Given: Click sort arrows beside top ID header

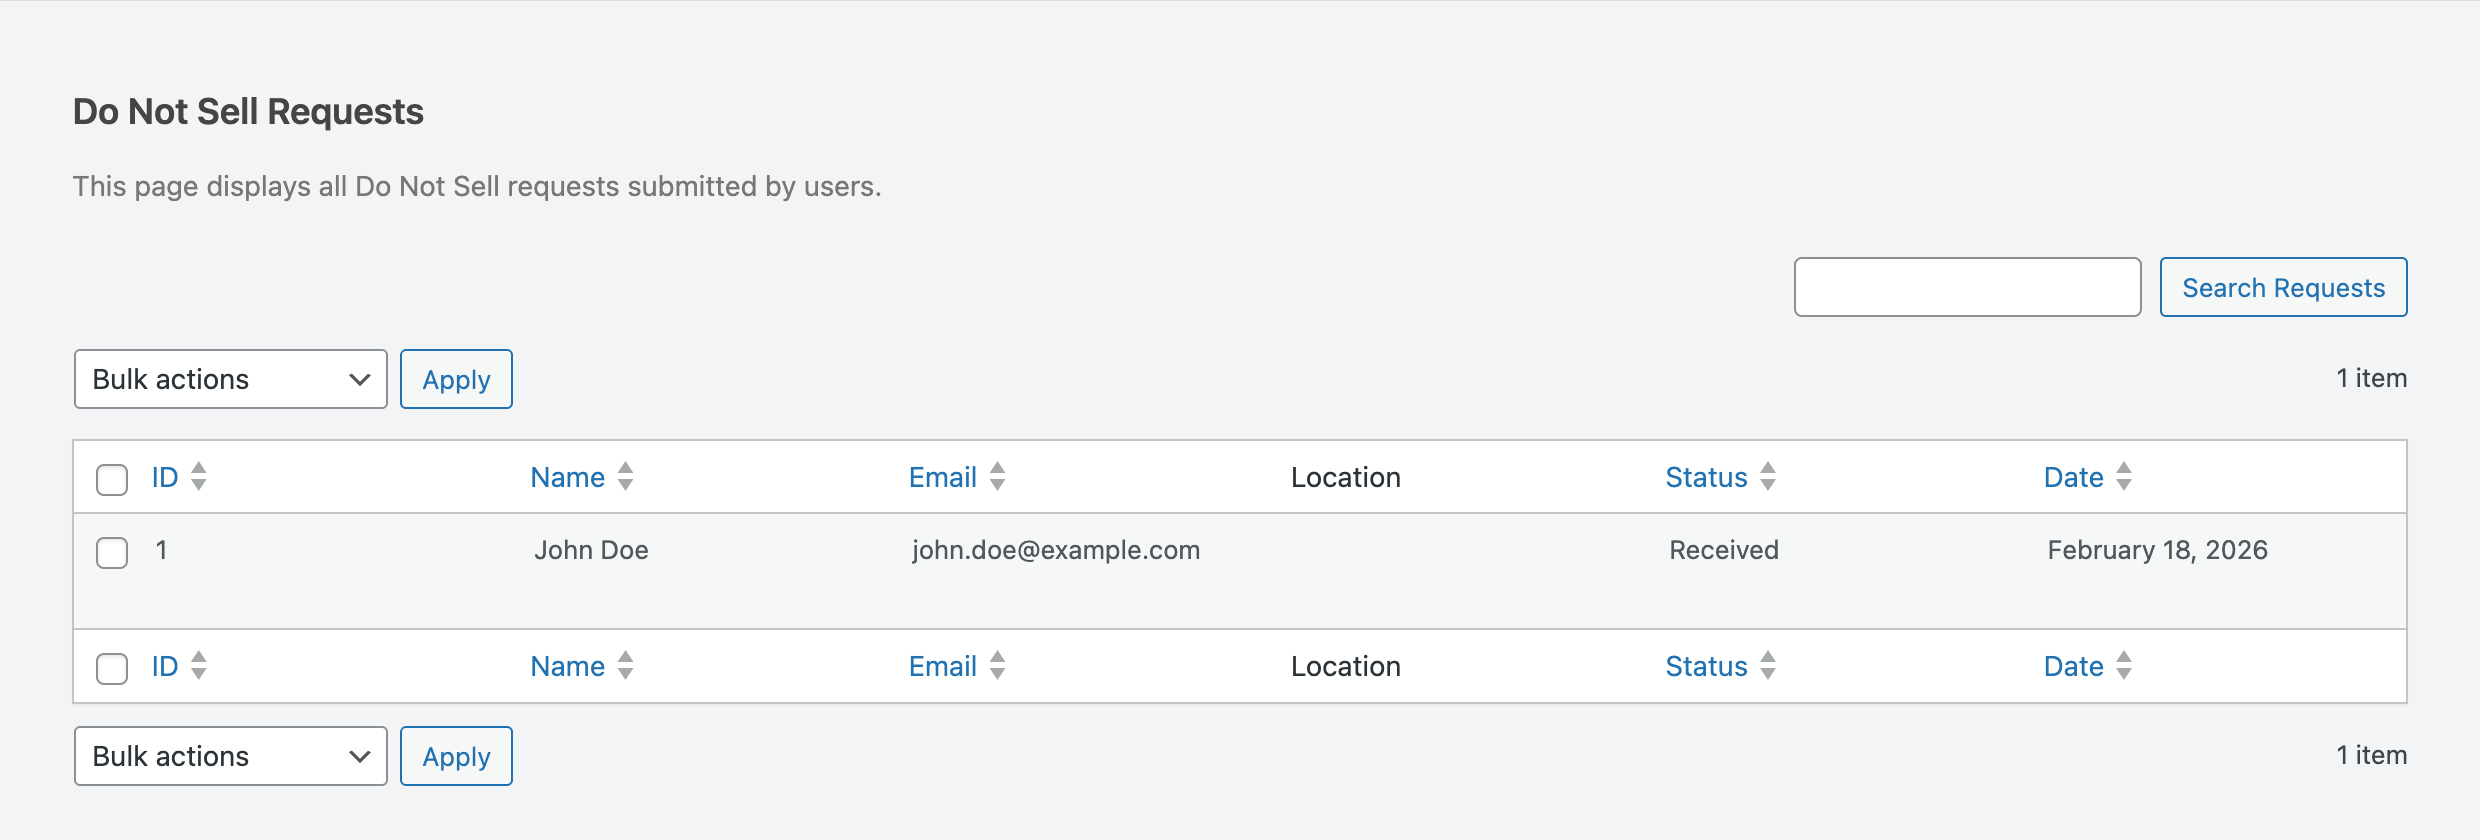Looking at the screenshot, I should [x=199, y=477].
